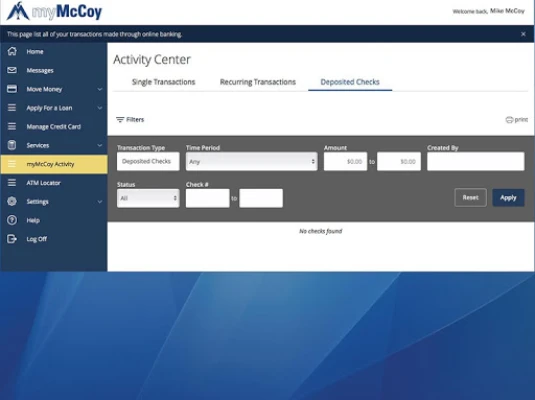Image resolution: width=535 pixels, height=400 pixels.
Task: Open the Status dropdown
Action: click(x=148, y=198)
